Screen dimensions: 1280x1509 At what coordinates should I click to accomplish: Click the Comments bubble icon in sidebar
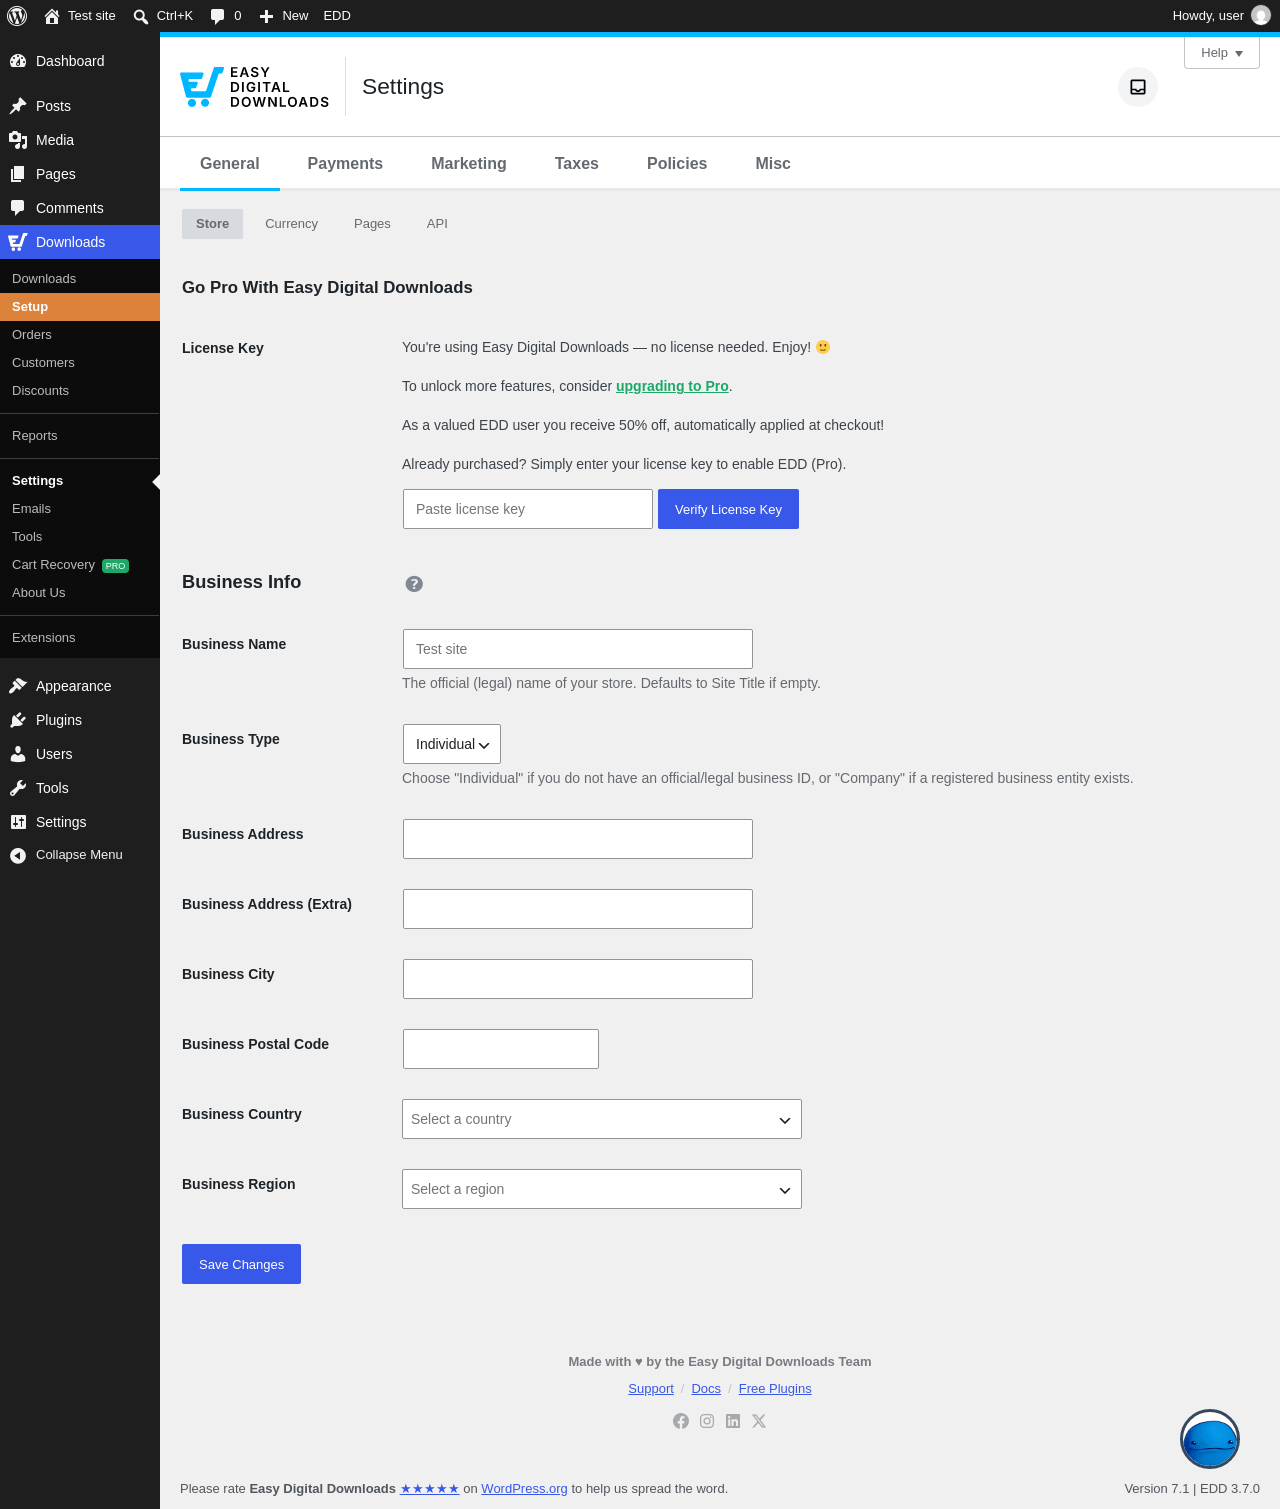tap(18, 208)
